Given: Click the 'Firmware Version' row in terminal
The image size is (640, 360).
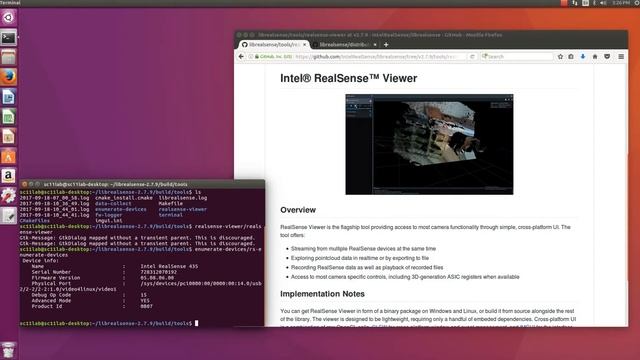Looking at the screenshot, I should [102, 278].
